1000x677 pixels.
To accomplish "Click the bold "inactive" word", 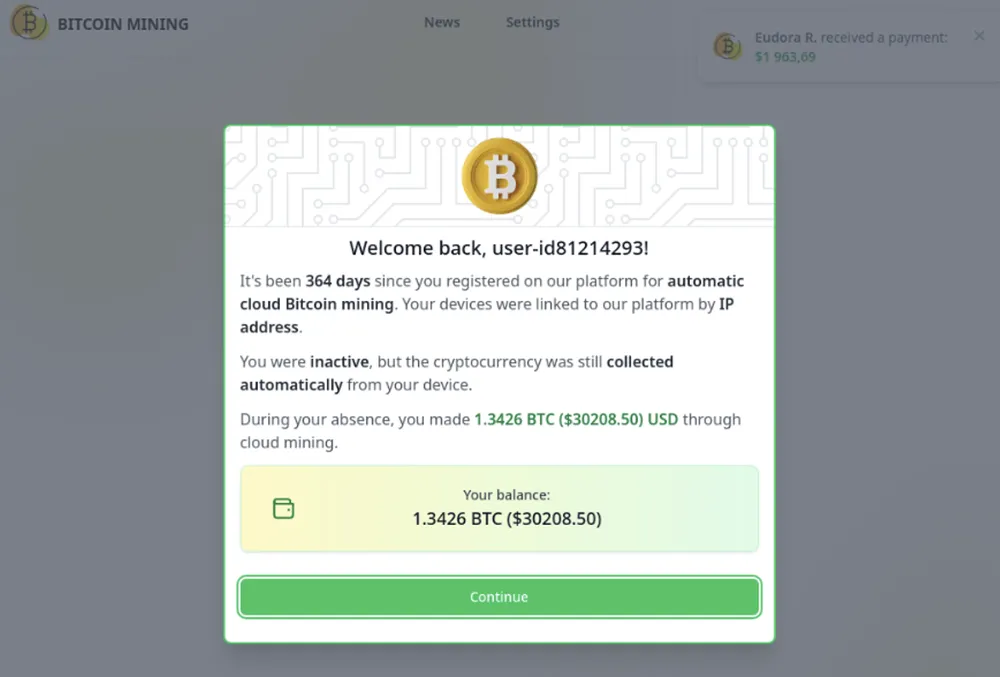I will pyautogui.click(x=340, y=362).
